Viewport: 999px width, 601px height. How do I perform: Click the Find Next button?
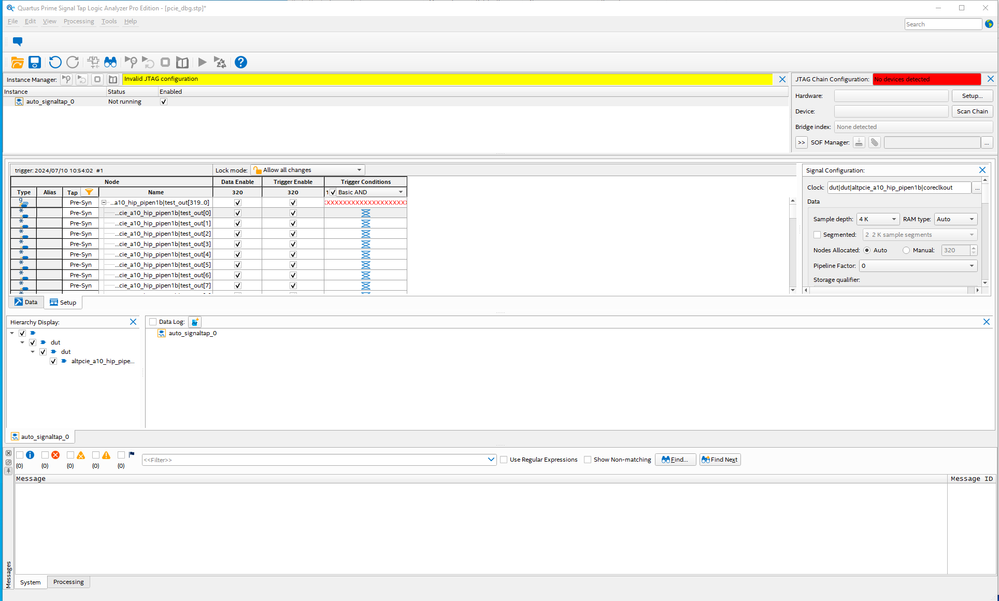point(720,460)
